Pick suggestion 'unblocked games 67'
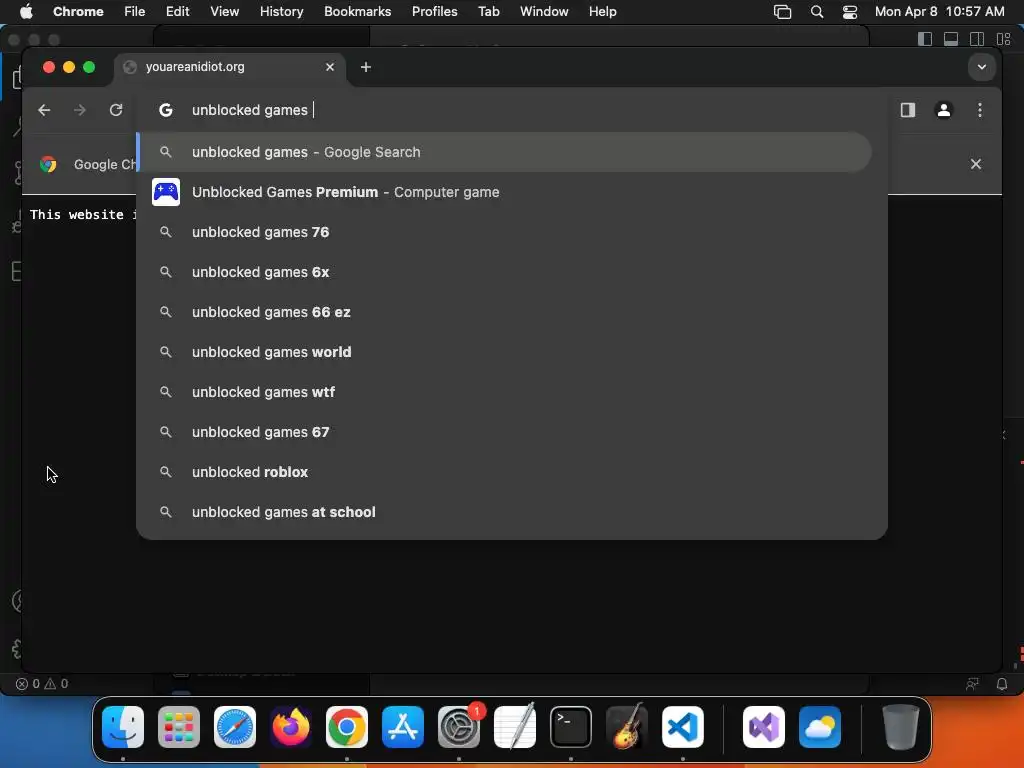This screenshot has width=1024, height=768. [x=504, y=432]
